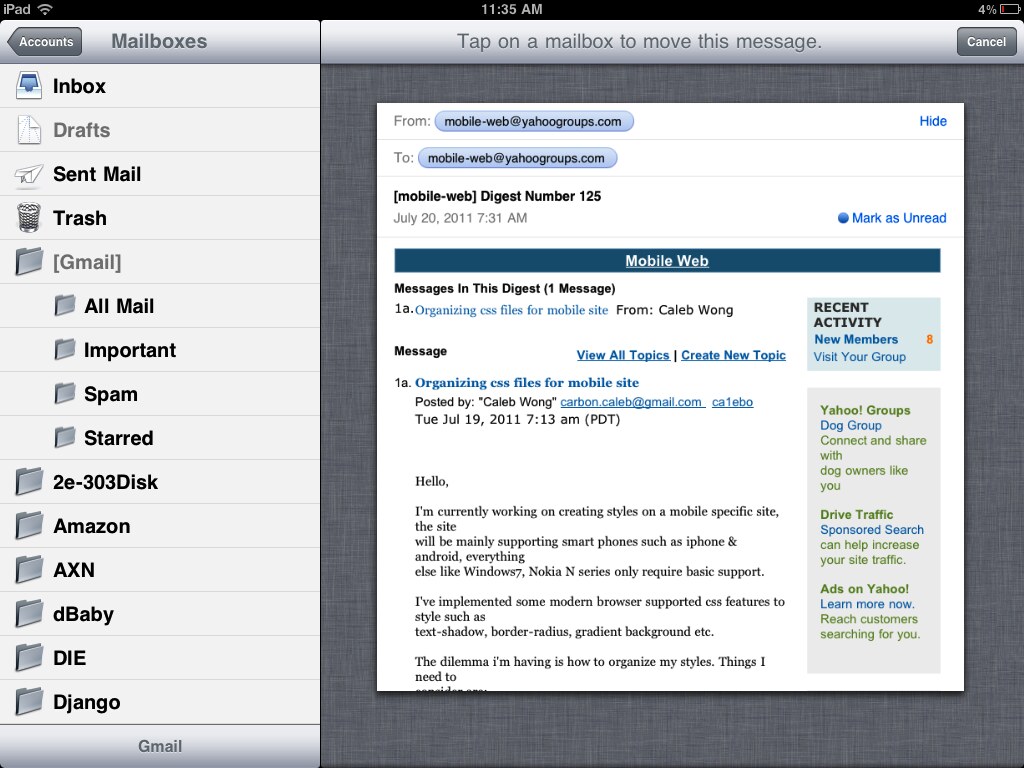Select the 2e-303Disk mailbox label

(x=105, y=482)
